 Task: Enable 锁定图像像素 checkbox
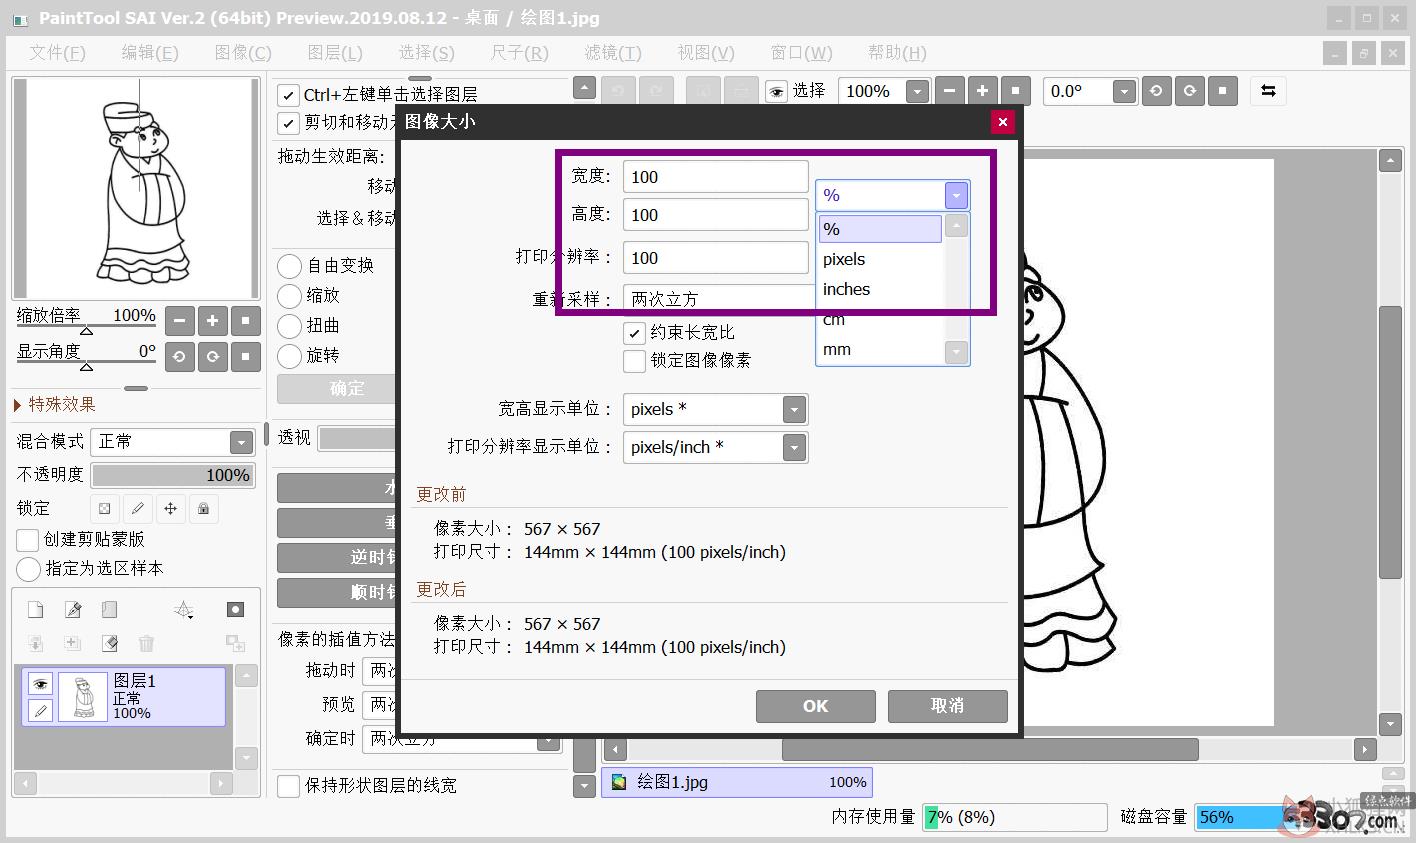click(634, 361)
